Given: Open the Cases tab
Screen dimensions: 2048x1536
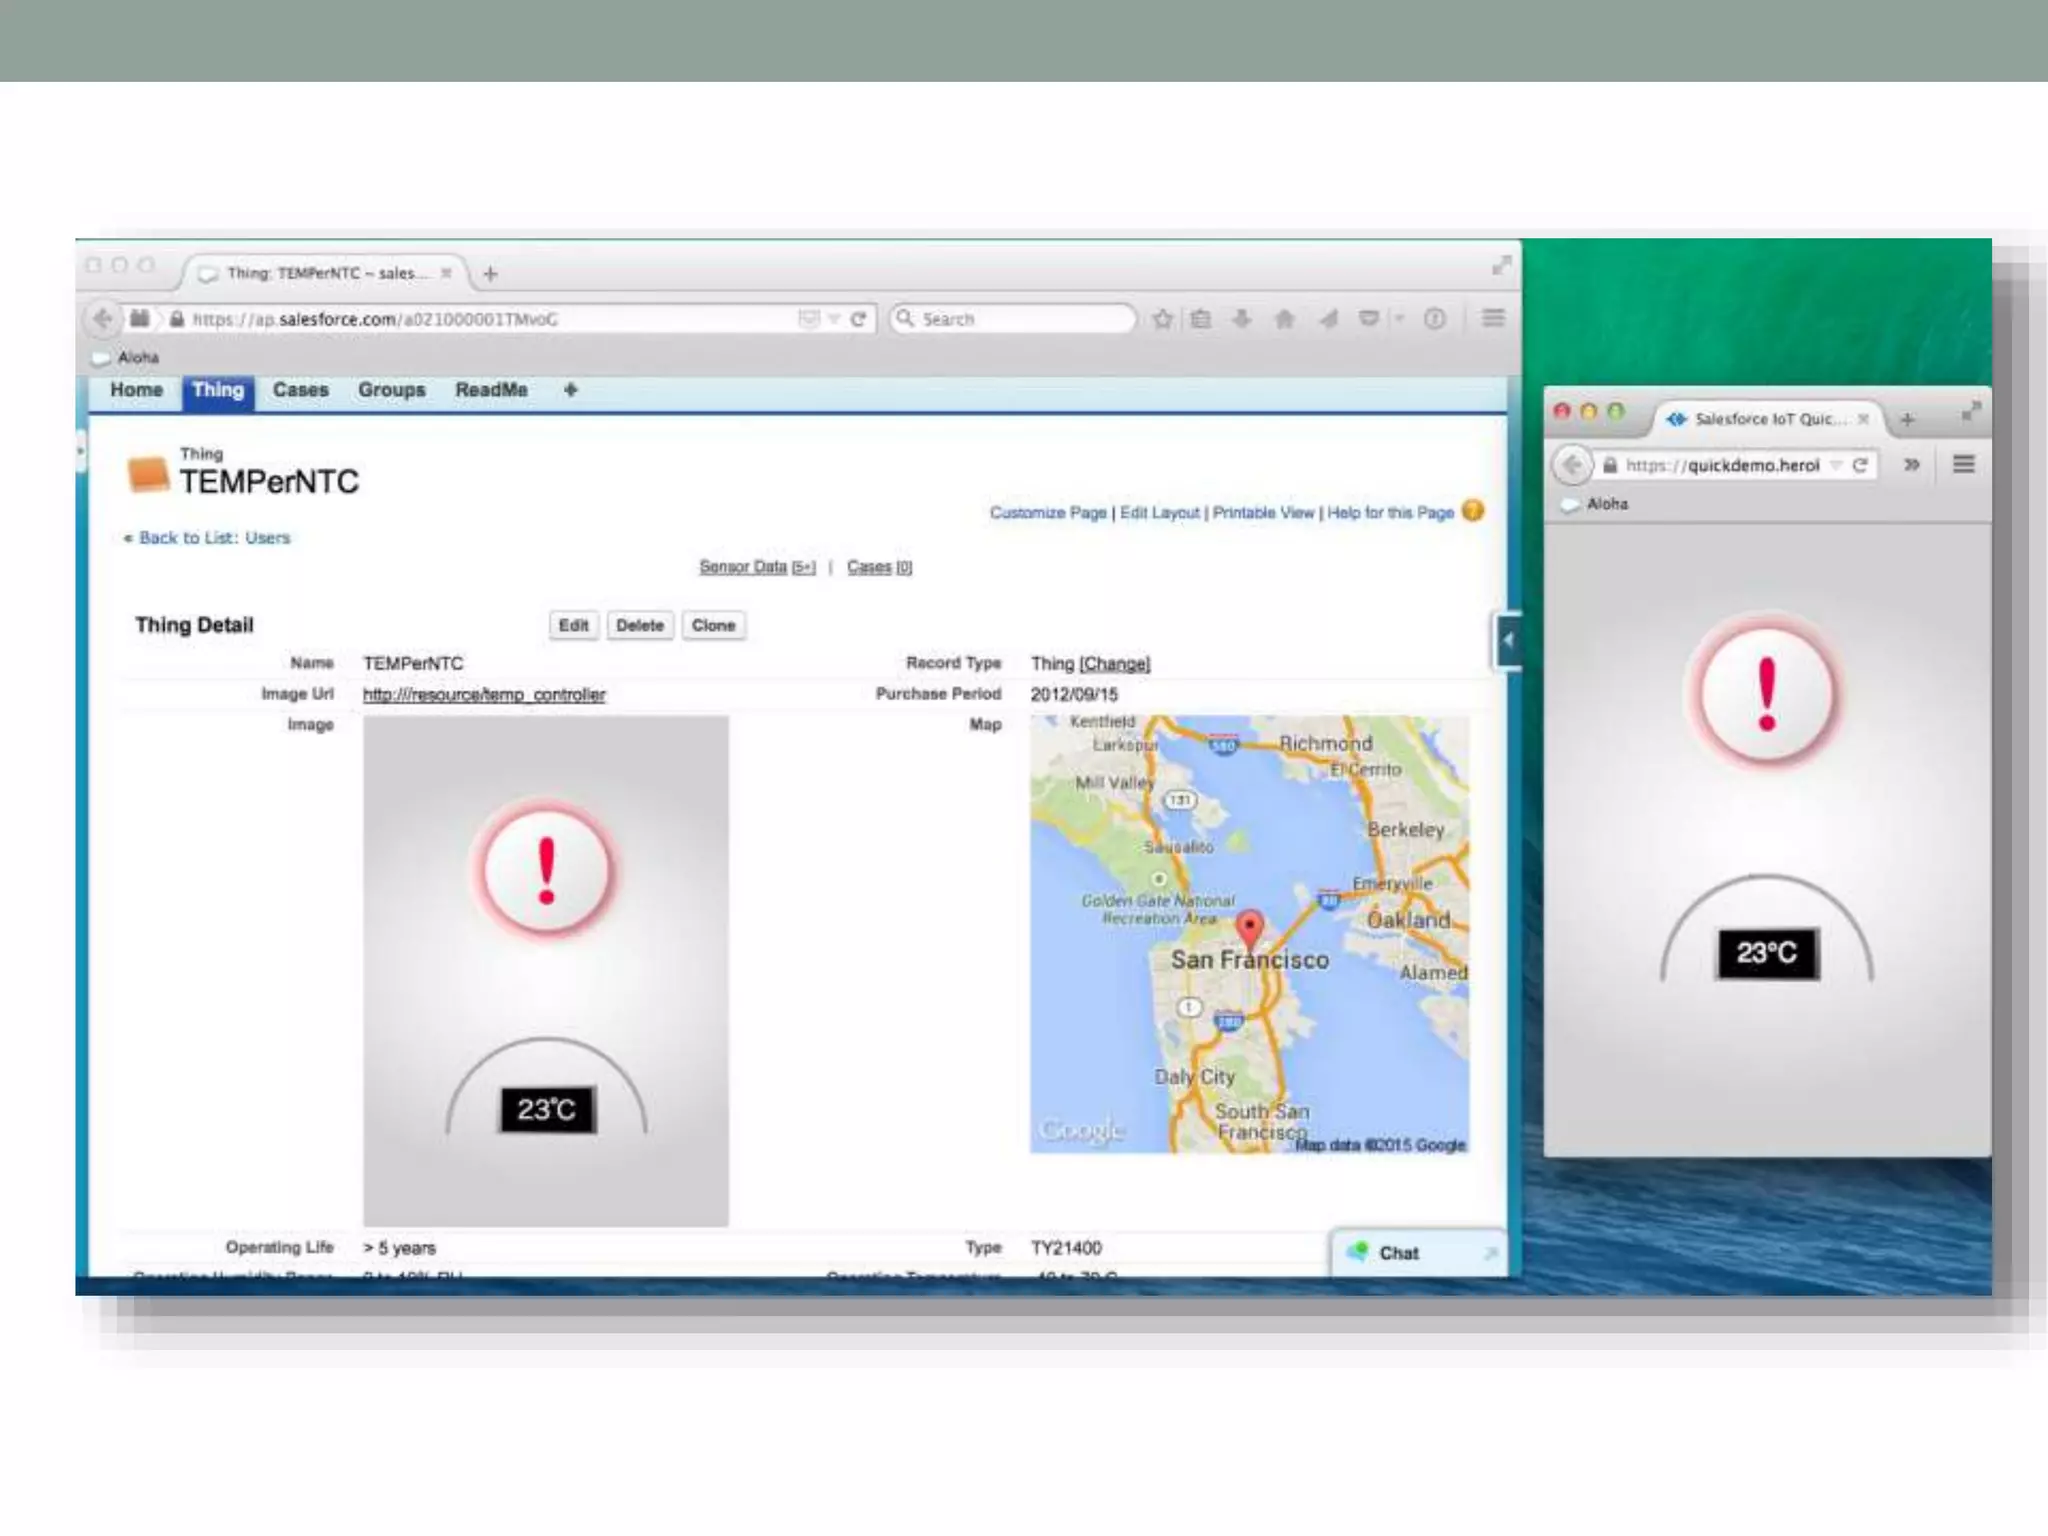Looking at the screenshot, I should point(300,390).
